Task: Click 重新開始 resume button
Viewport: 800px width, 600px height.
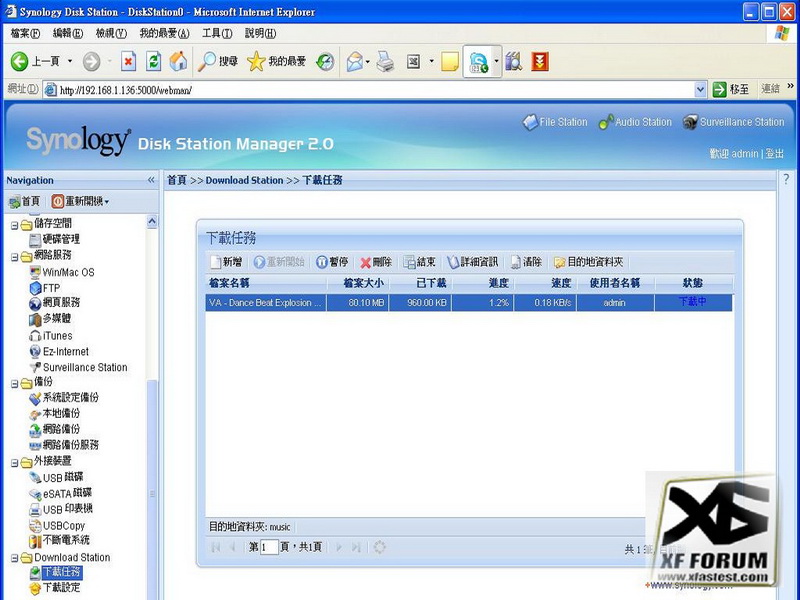Action: 279,262
